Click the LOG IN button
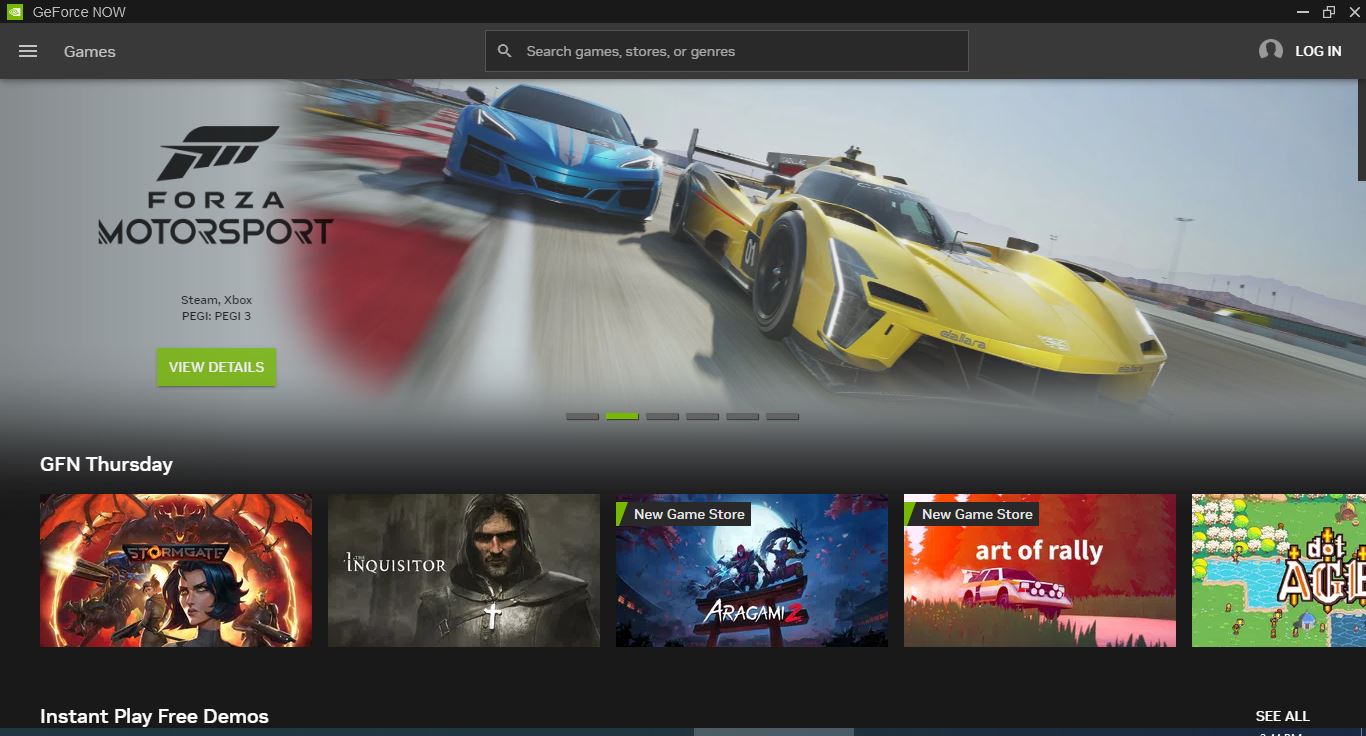1366x736 pixels. click(x=1318, y=51)
